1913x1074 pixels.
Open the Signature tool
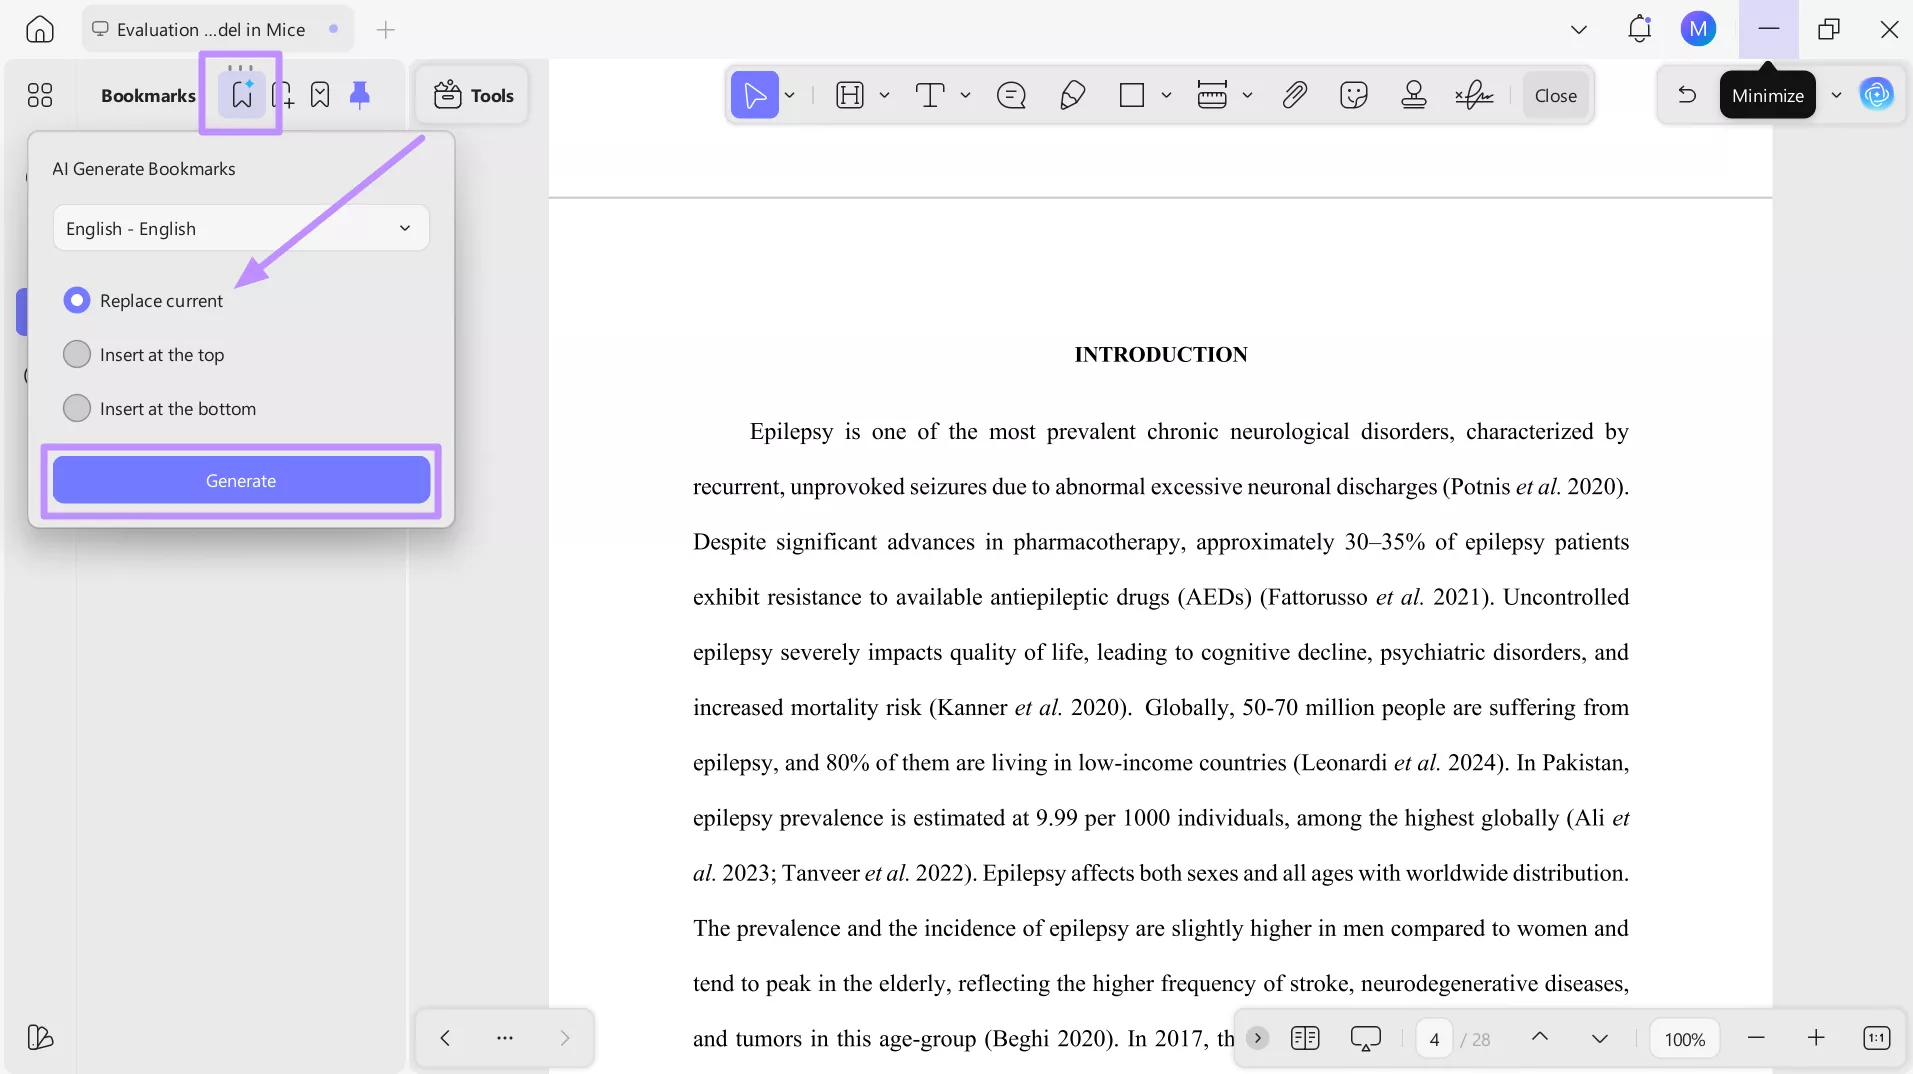pos(1475,95)
